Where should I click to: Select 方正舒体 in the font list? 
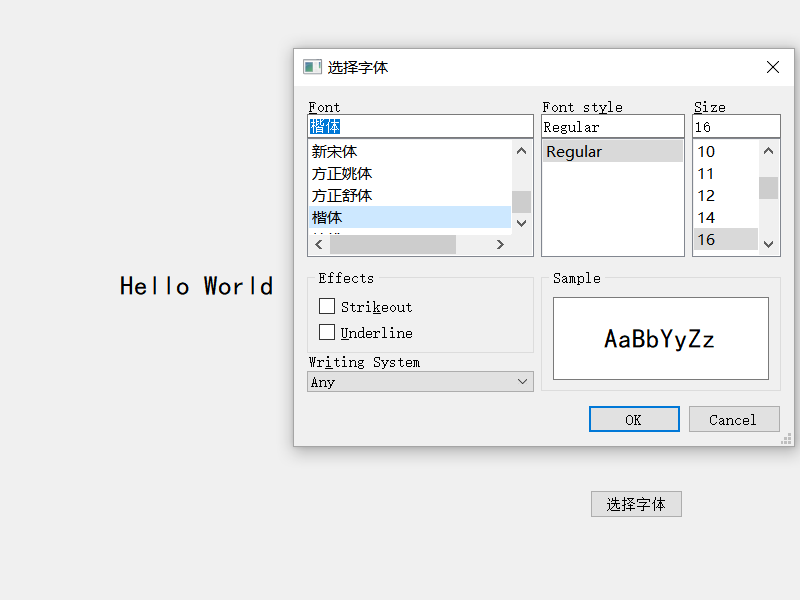click(410, 195)
